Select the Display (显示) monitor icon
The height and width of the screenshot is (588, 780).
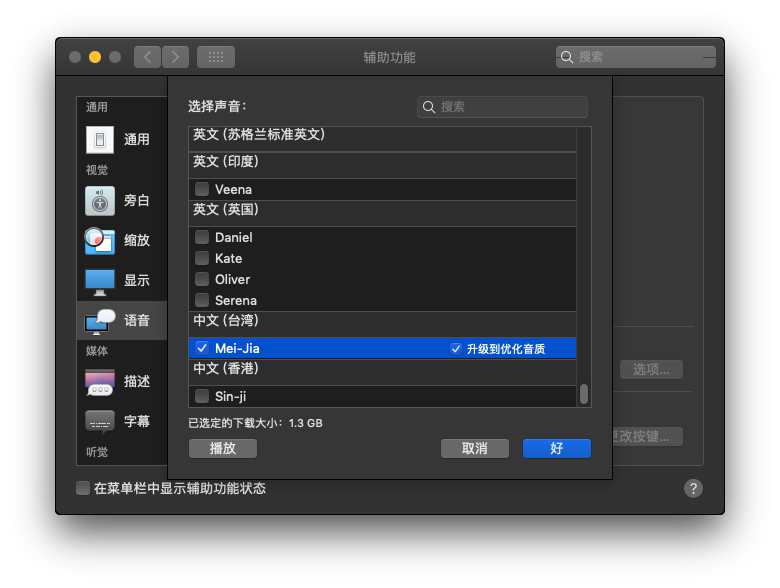pos(100,281)
